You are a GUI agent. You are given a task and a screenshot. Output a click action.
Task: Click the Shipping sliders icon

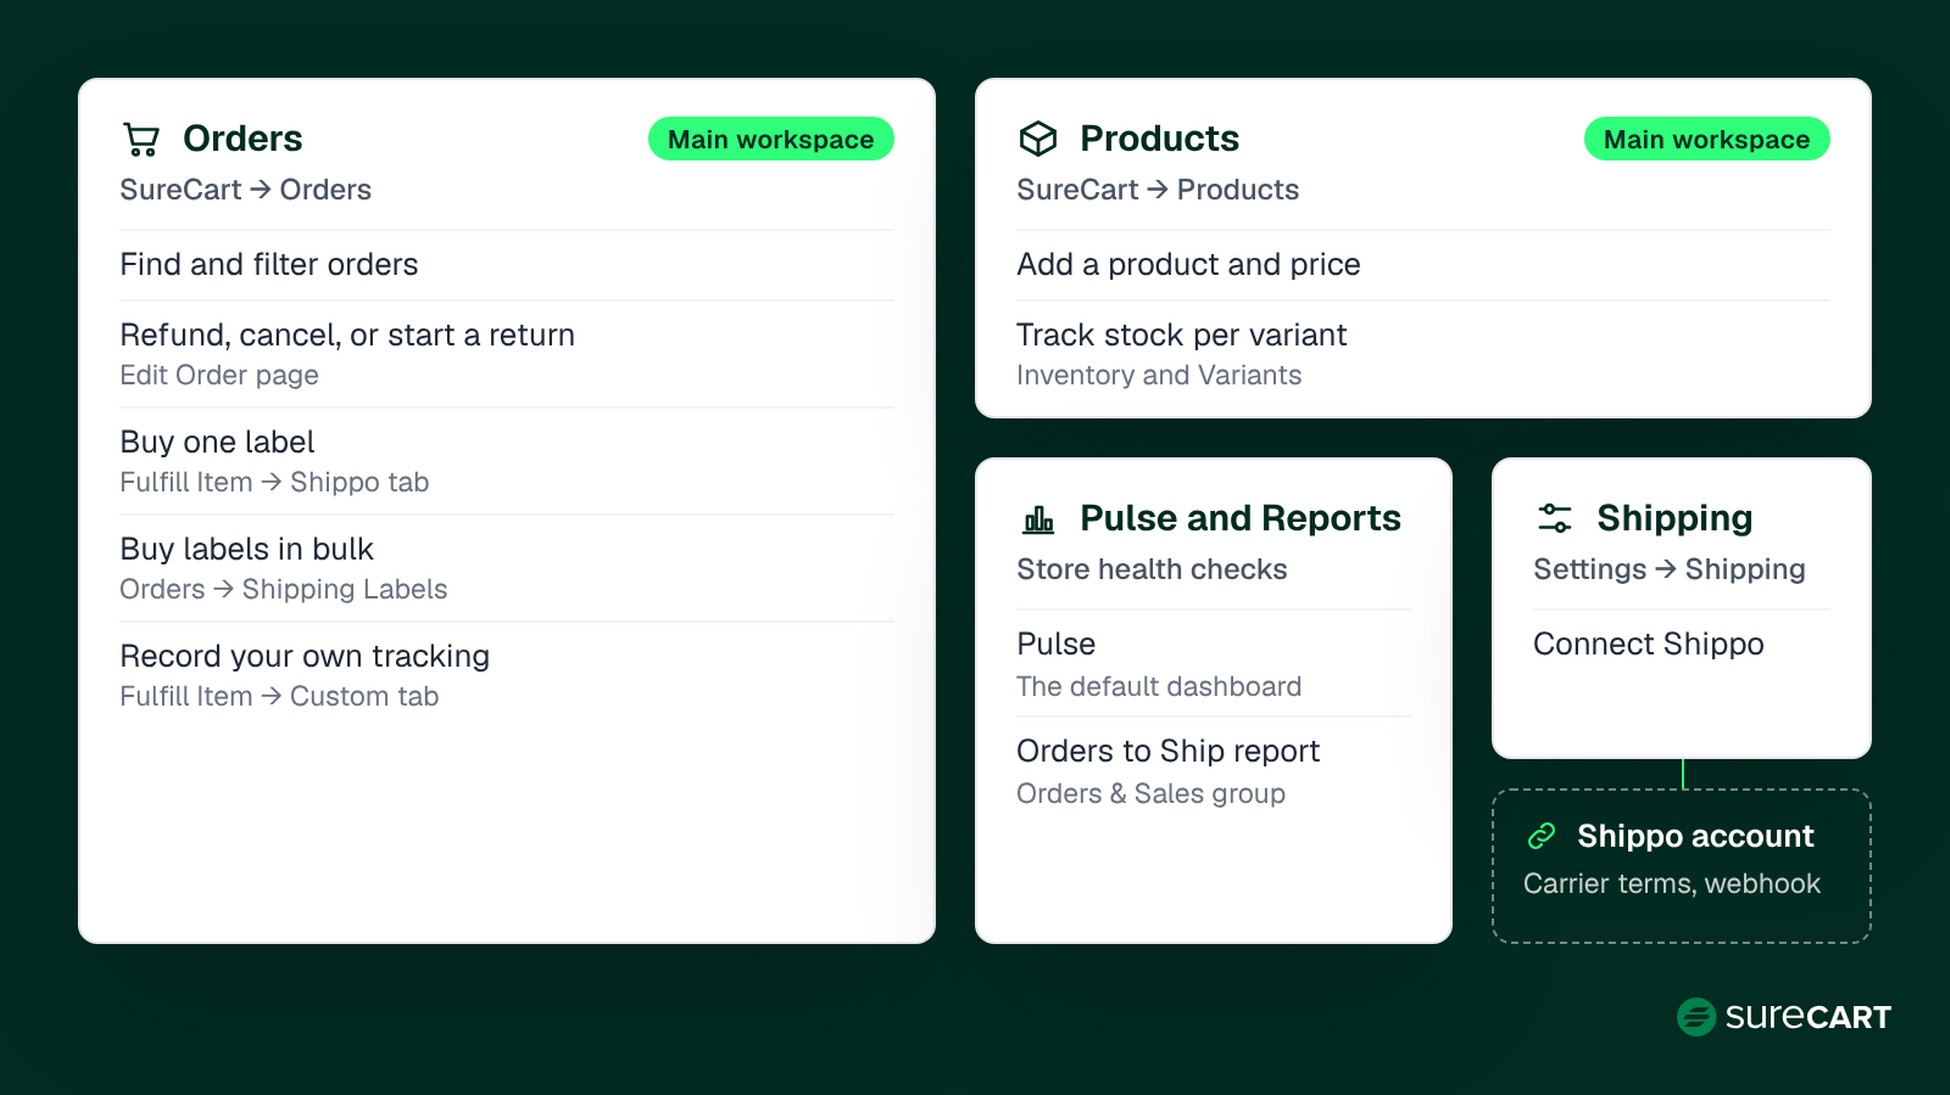[1554, 518]
